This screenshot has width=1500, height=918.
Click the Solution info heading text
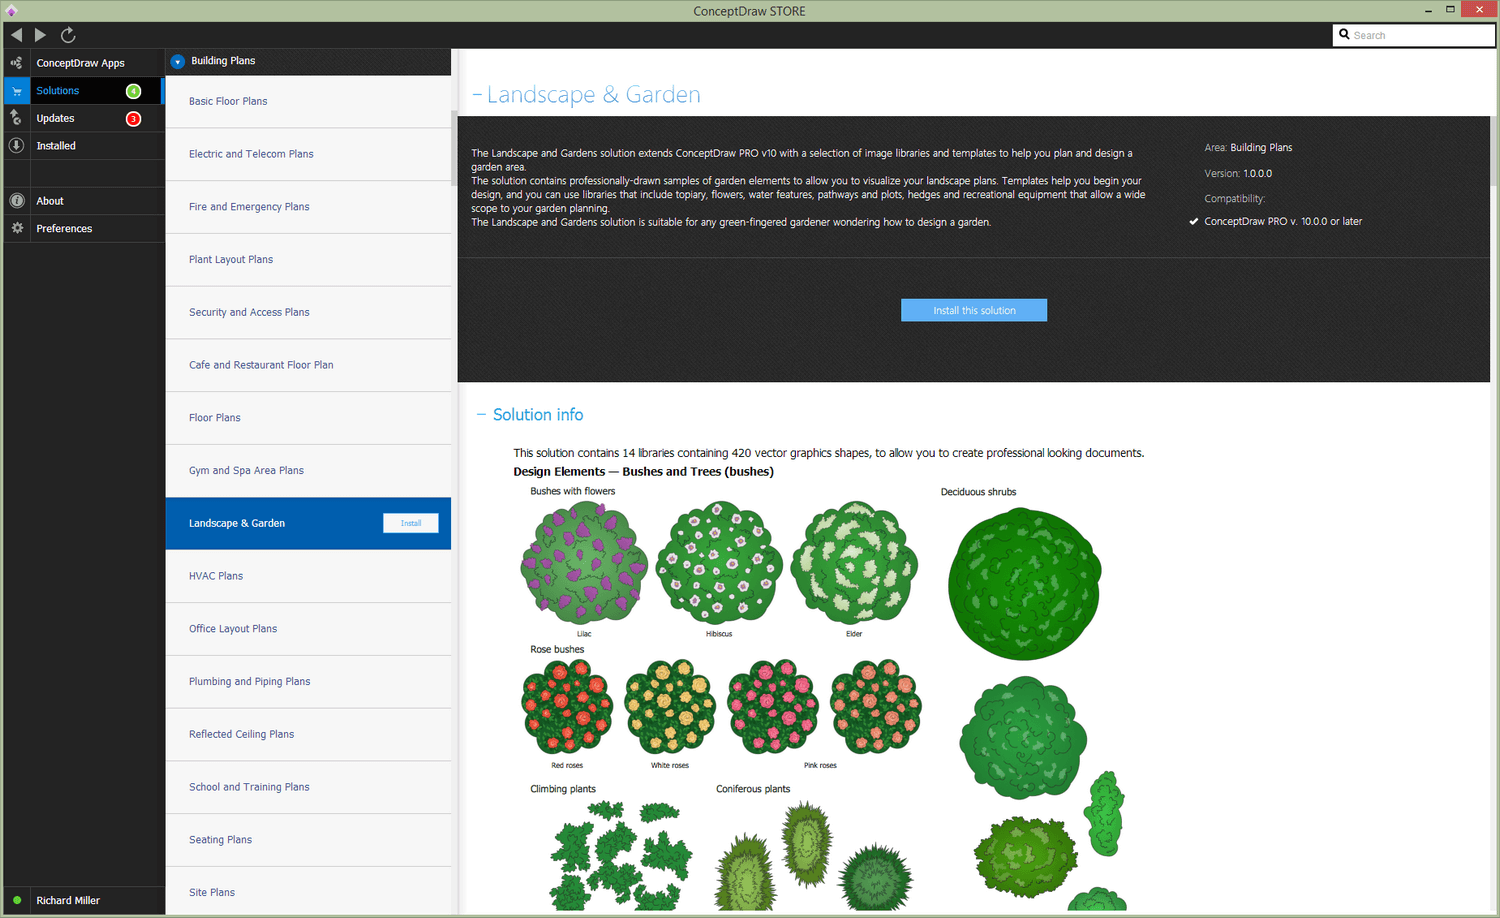(538, 414)
